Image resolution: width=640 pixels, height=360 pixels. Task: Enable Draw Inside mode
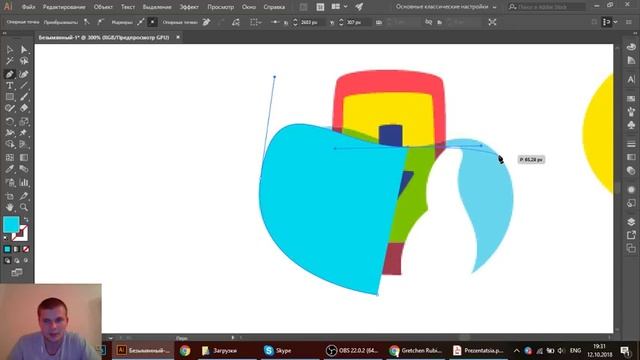(x=26, y=260)
